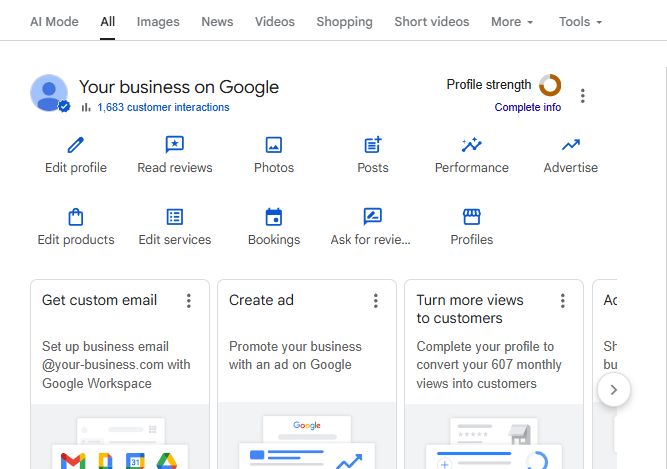Advance the cards carousel with next arrow

pos(613,390)
